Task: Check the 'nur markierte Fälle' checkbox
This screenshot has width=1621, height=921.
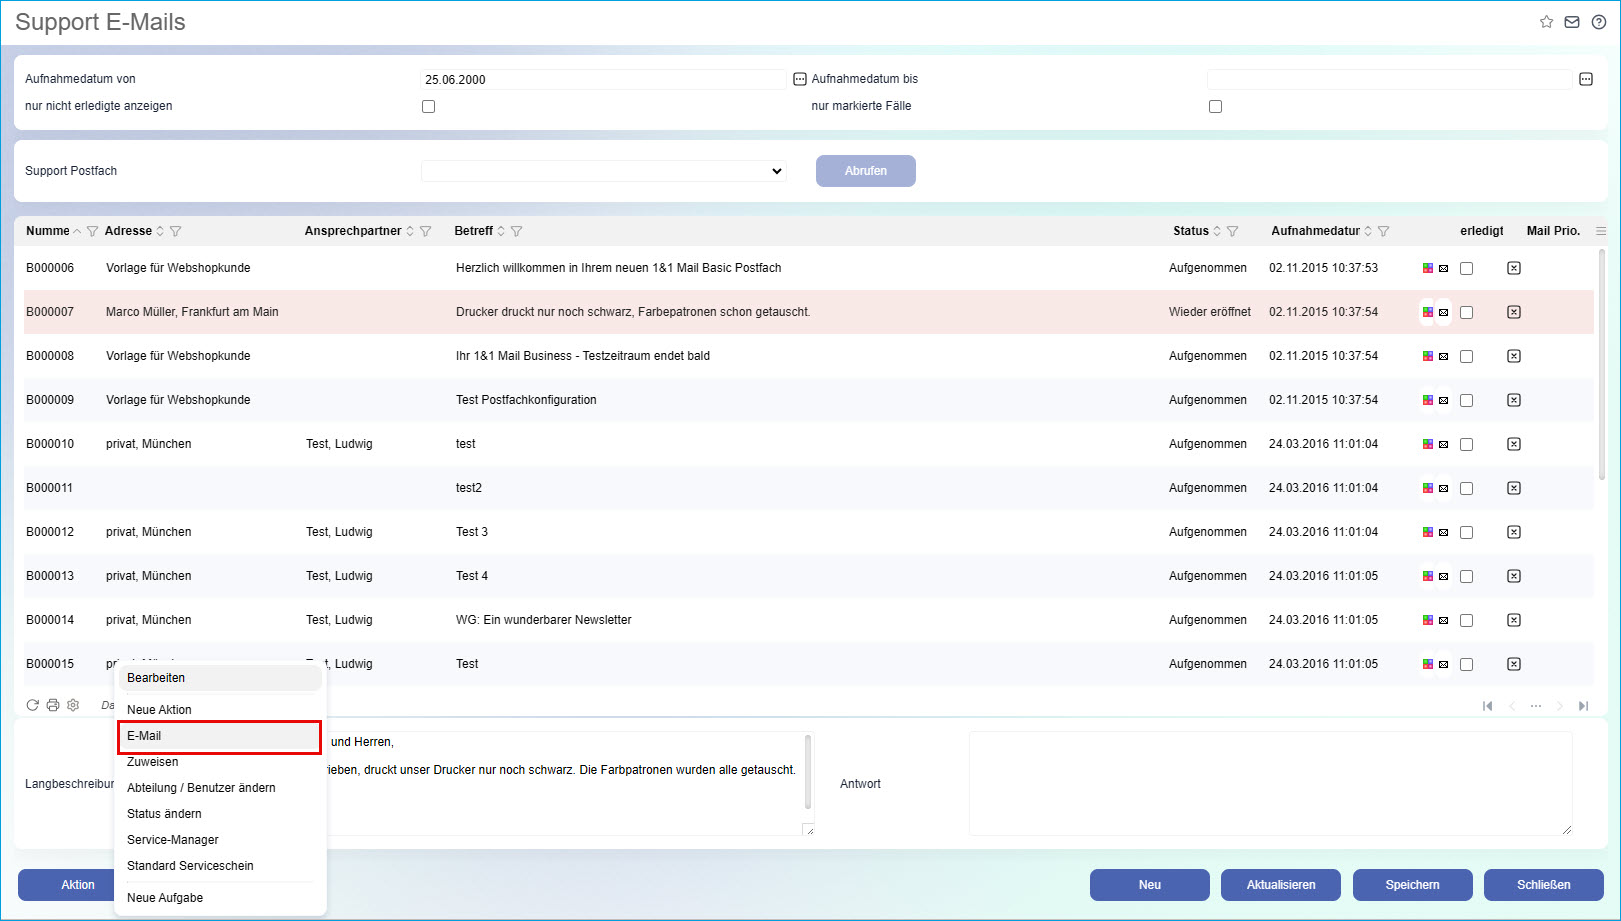Action: [1215, 106]
